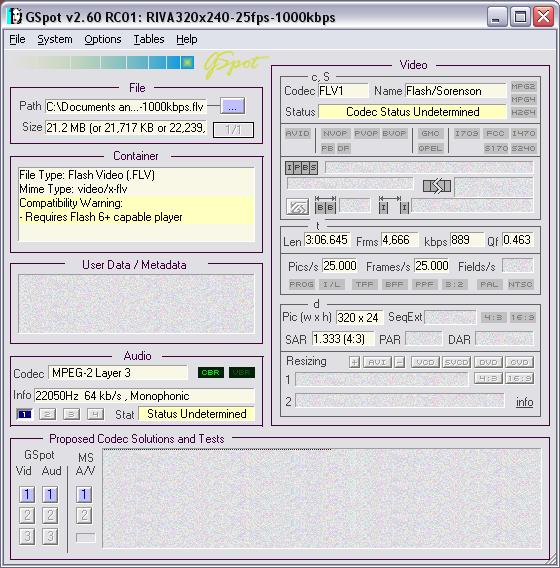This screenshot has height=568, width=560.
Task: Click the PAL indicator
Action: (x=489, y=284)
